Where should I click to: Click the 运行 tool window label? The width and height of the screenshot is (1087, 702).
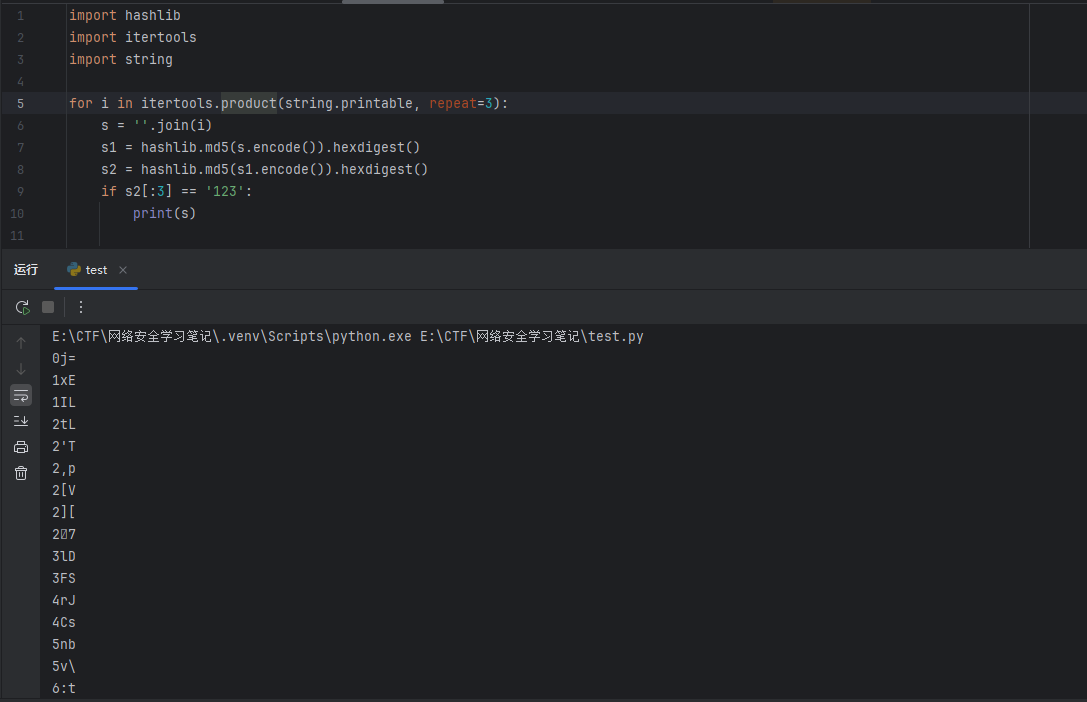point(26,270)
